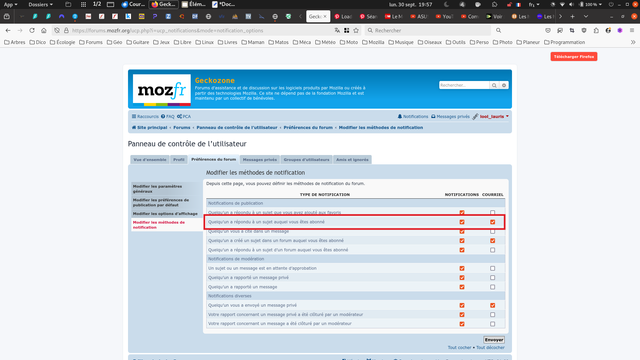Bookmark this page with the star icon
This screenshot has width=640, height=360.
click(356, 31)
